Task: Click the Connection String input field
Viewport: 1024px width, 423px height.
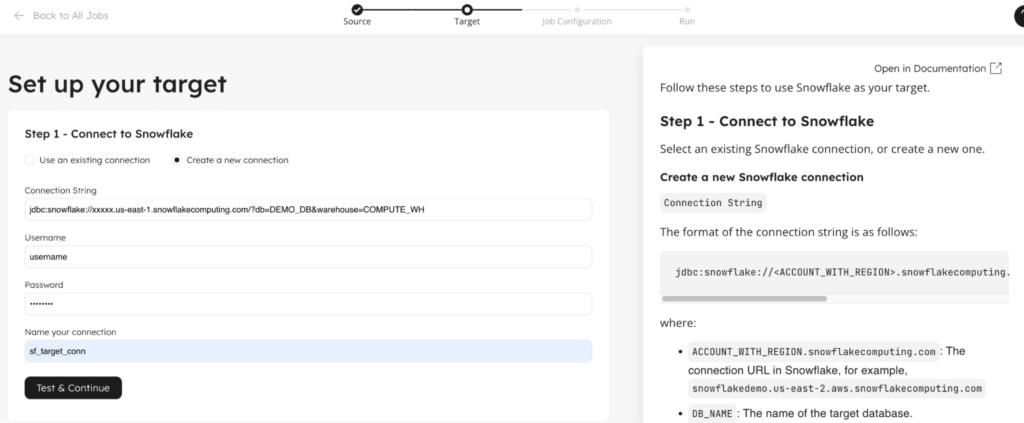Action: (x=308, y=210)
